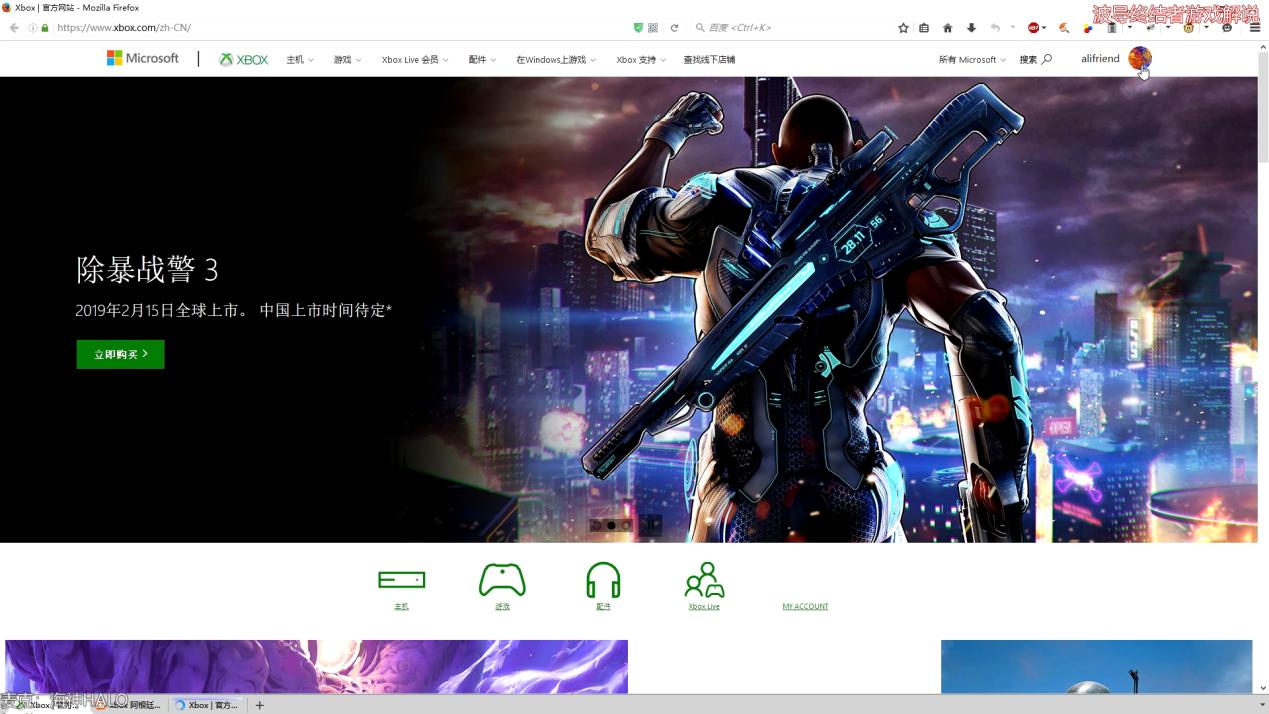Screen dimensions: 1269x714
Task: Click the XBOX logo in the navbar
Action: click(x=242, y=59)
